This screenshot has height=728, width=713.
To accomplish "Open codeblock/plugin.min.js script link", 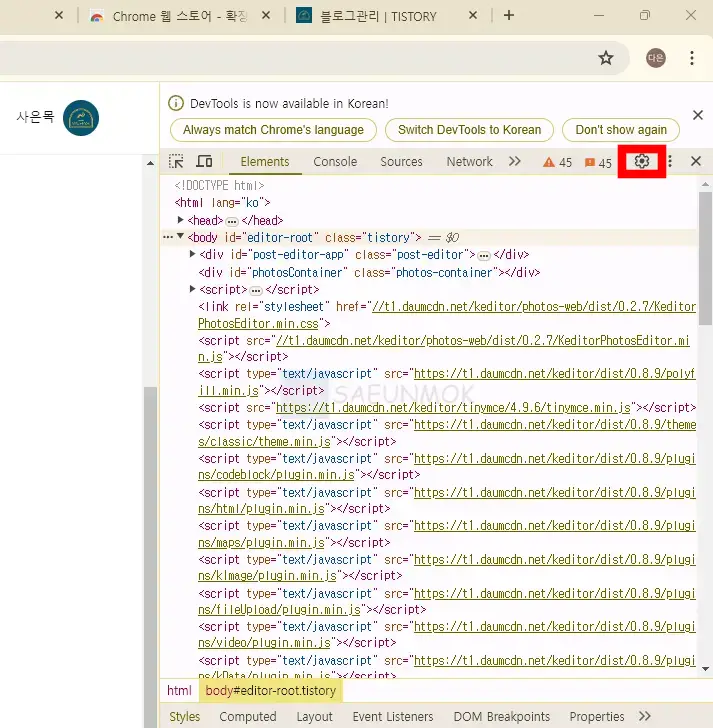I will (447, 467).
